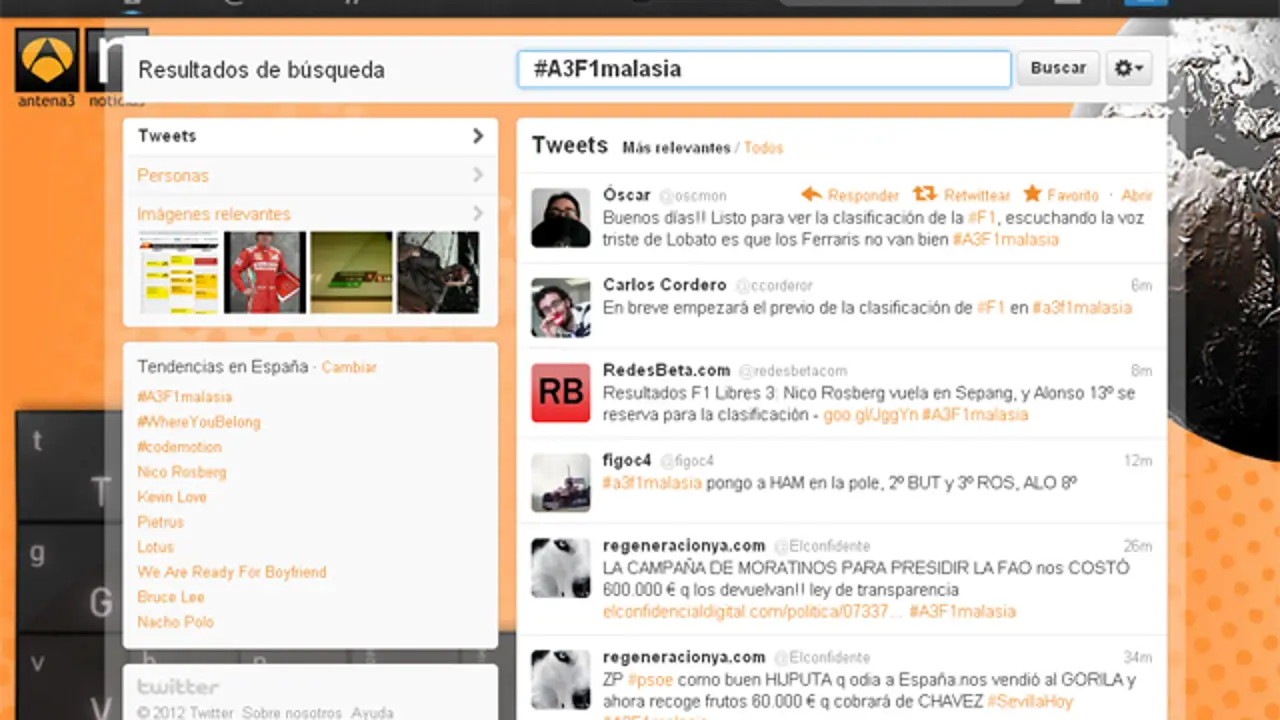The height and width of the screenshot is (720, 1280).
Task: Click the figoc4 name link
Action: (627, 460)
